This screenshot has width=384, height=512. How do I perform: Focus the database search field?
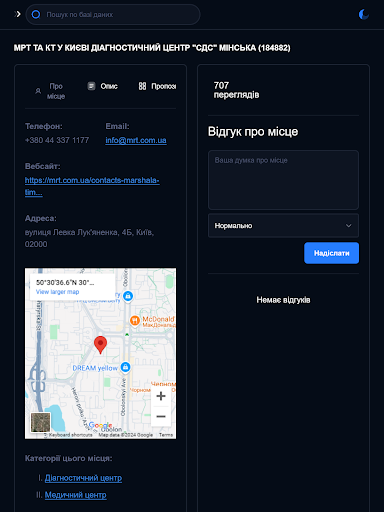coord(113,14)
